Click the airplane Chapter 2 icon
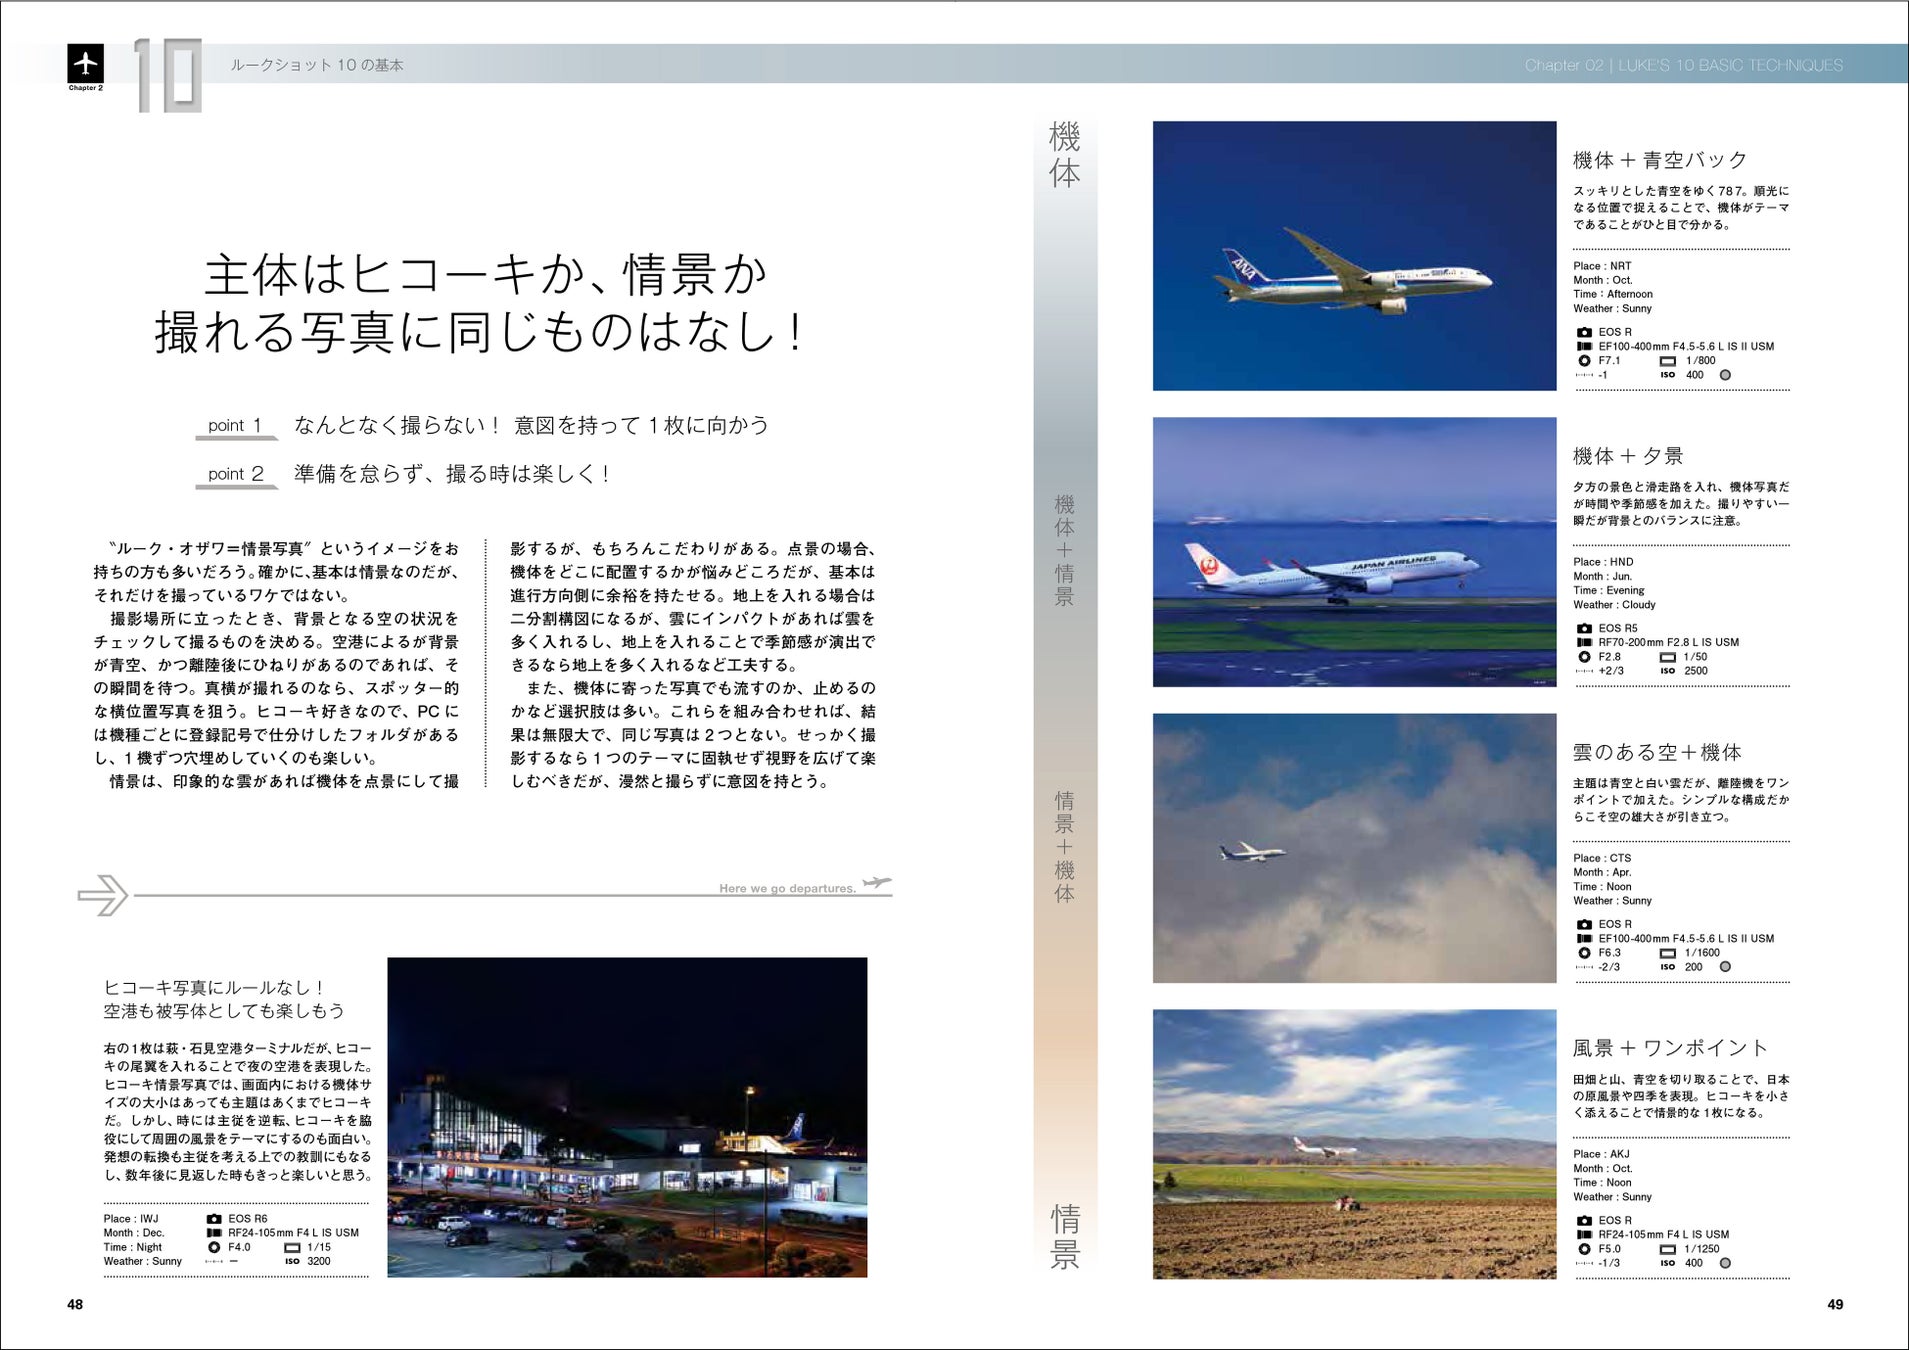The image size is (1909, 1350). pos(86,64)
